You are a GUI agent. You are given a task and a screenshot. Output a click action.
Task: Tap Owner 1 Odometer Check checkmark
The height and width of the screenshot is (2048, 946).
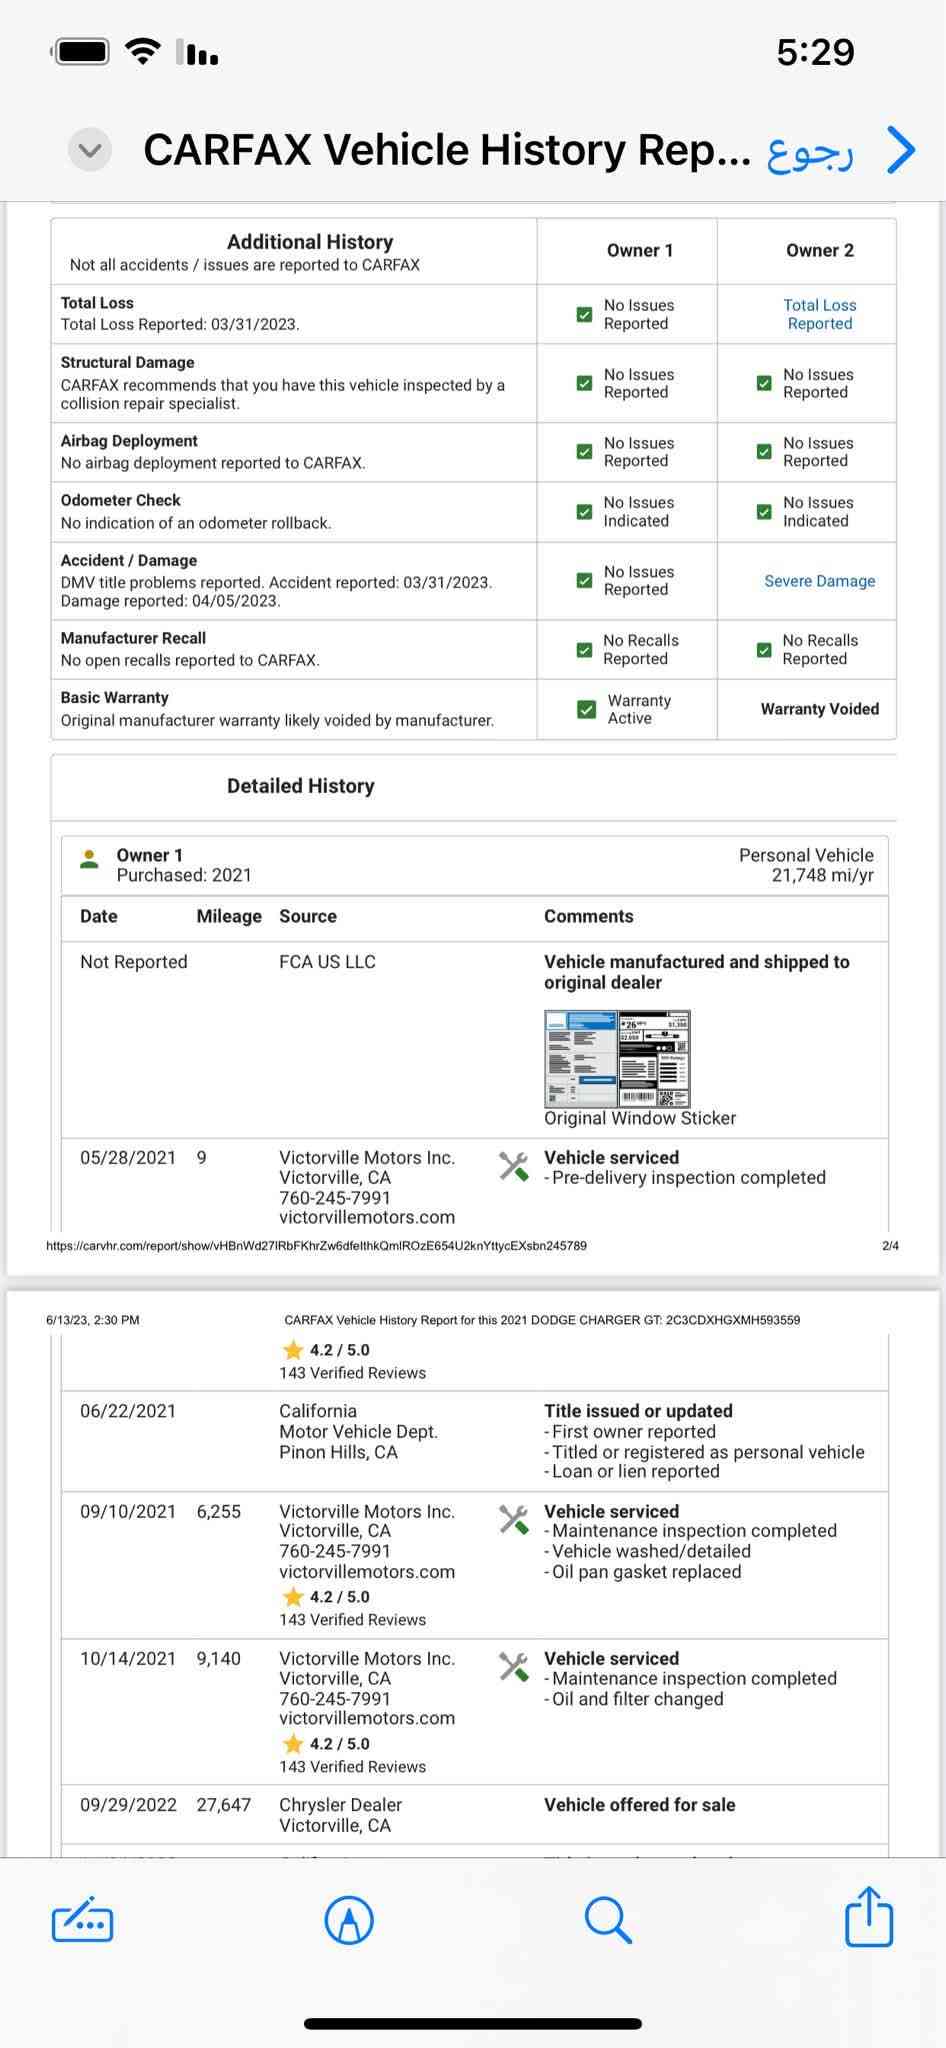coord(585,512)
